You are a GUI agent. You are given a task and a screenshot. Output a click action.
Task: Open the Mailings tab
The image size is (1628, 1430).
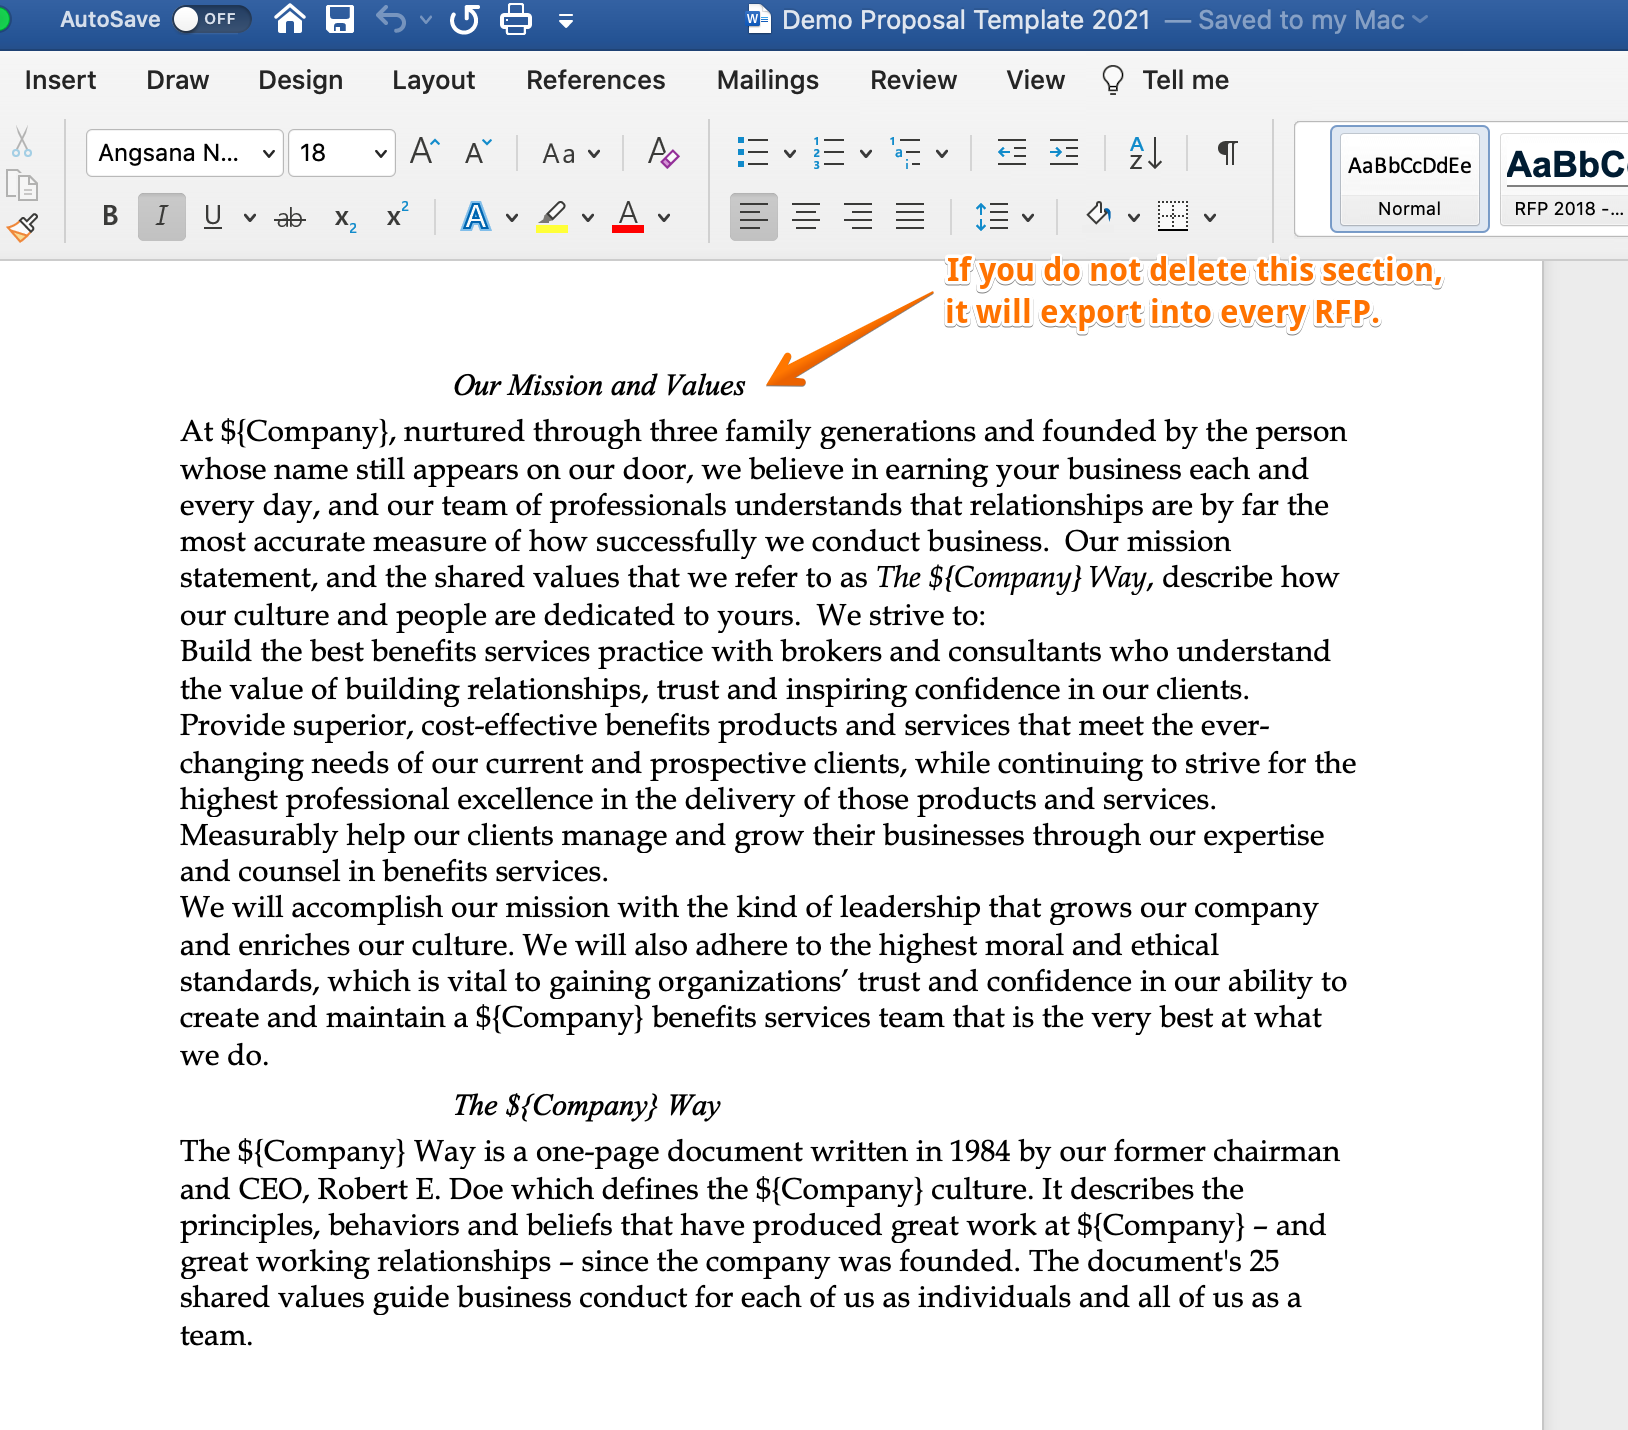tap(767, 80)
